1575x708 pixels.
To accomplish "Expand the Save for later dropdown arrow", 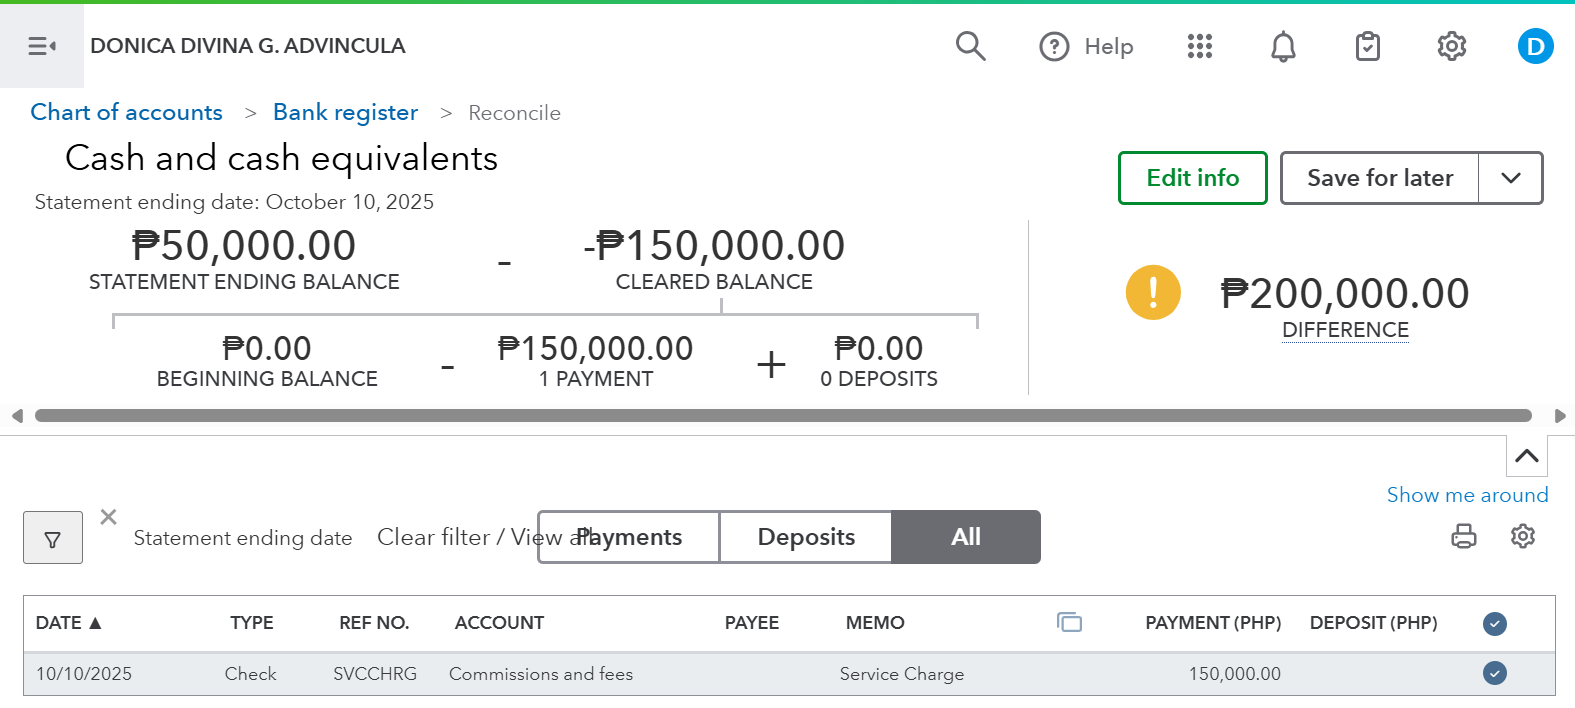I will (x=1510, y=178).
